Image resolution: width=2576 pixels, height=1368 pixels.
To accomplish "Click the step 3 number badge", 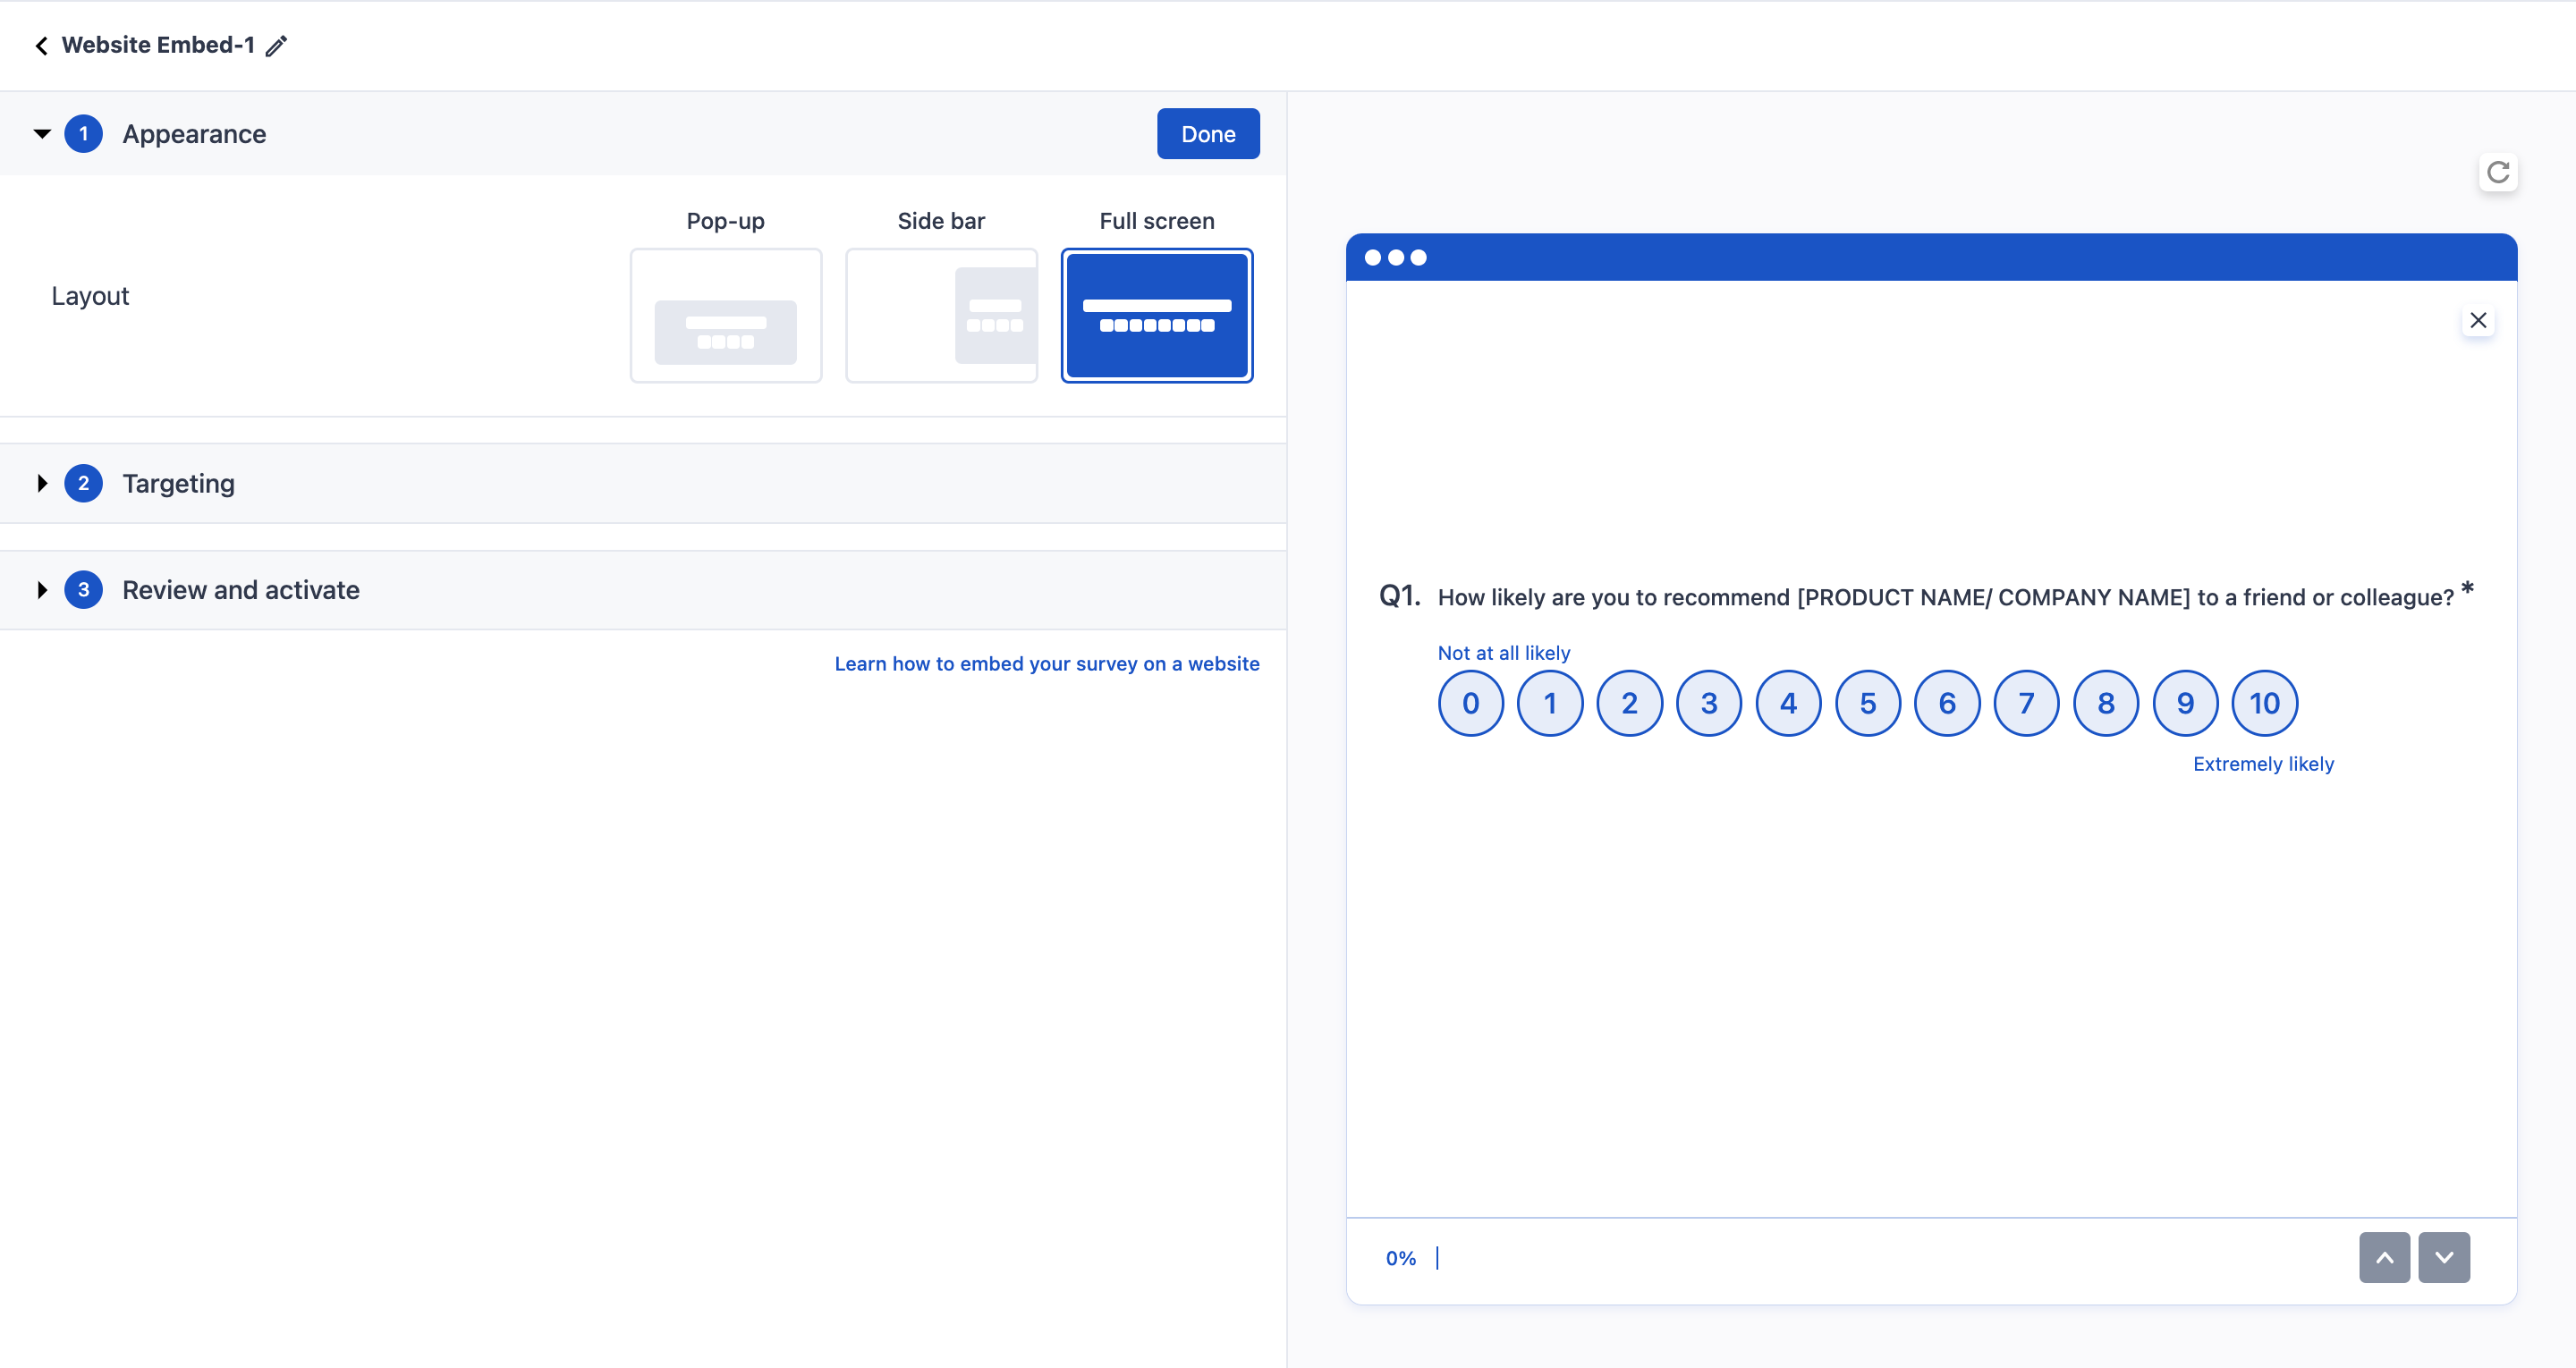I will point(83,590).
